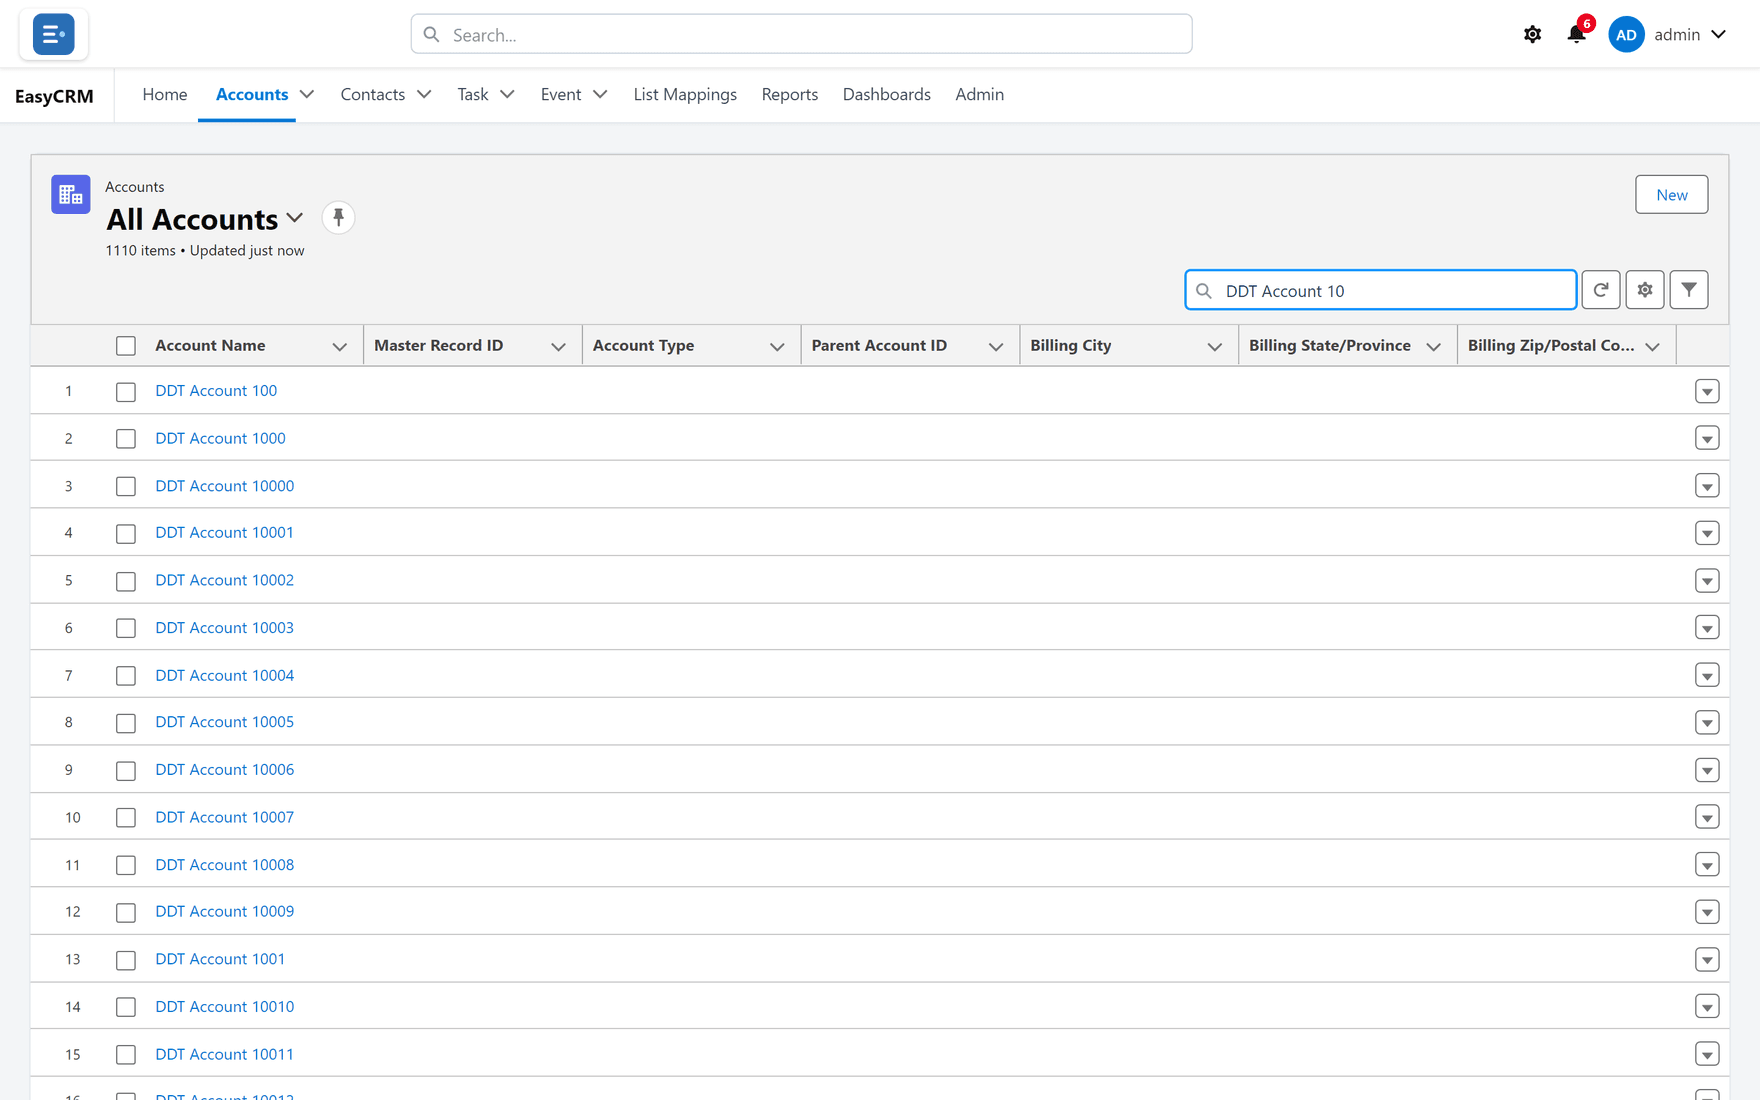Click search icon in list search box
This screenshot has height=1100, width=1760.
pyautogui.click(x=1204, y=291)
